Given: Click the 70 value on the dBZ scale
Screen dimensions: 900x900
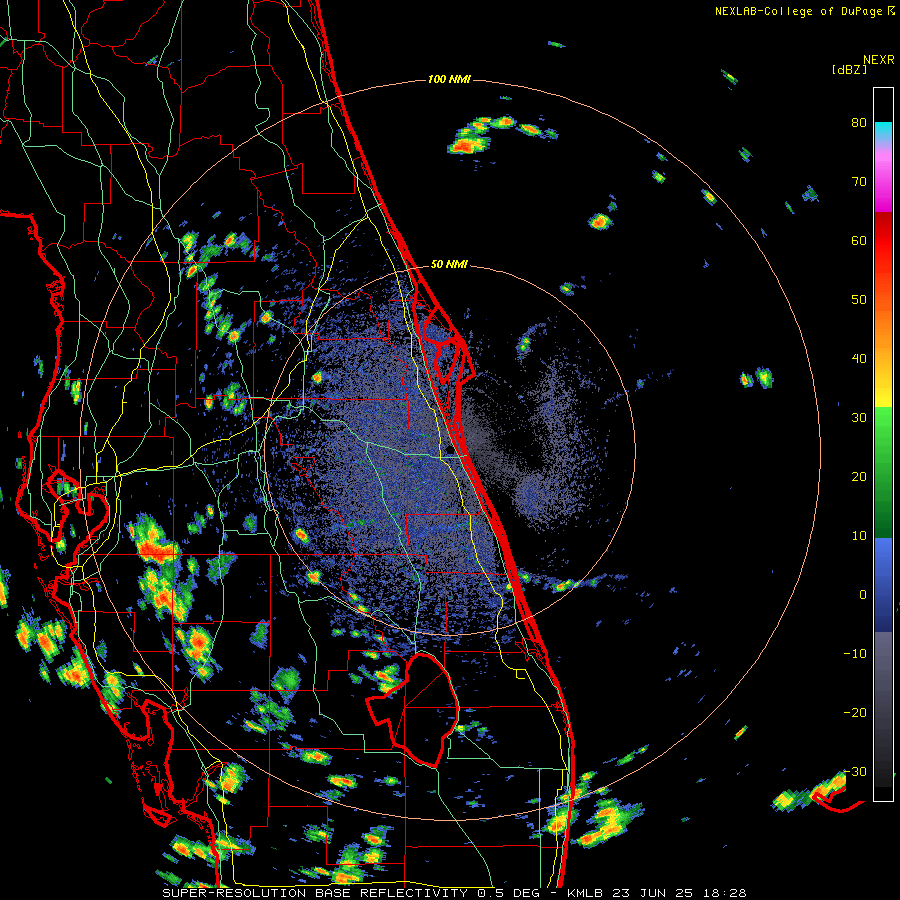Looking at the screenshot, I should point(859,182).
